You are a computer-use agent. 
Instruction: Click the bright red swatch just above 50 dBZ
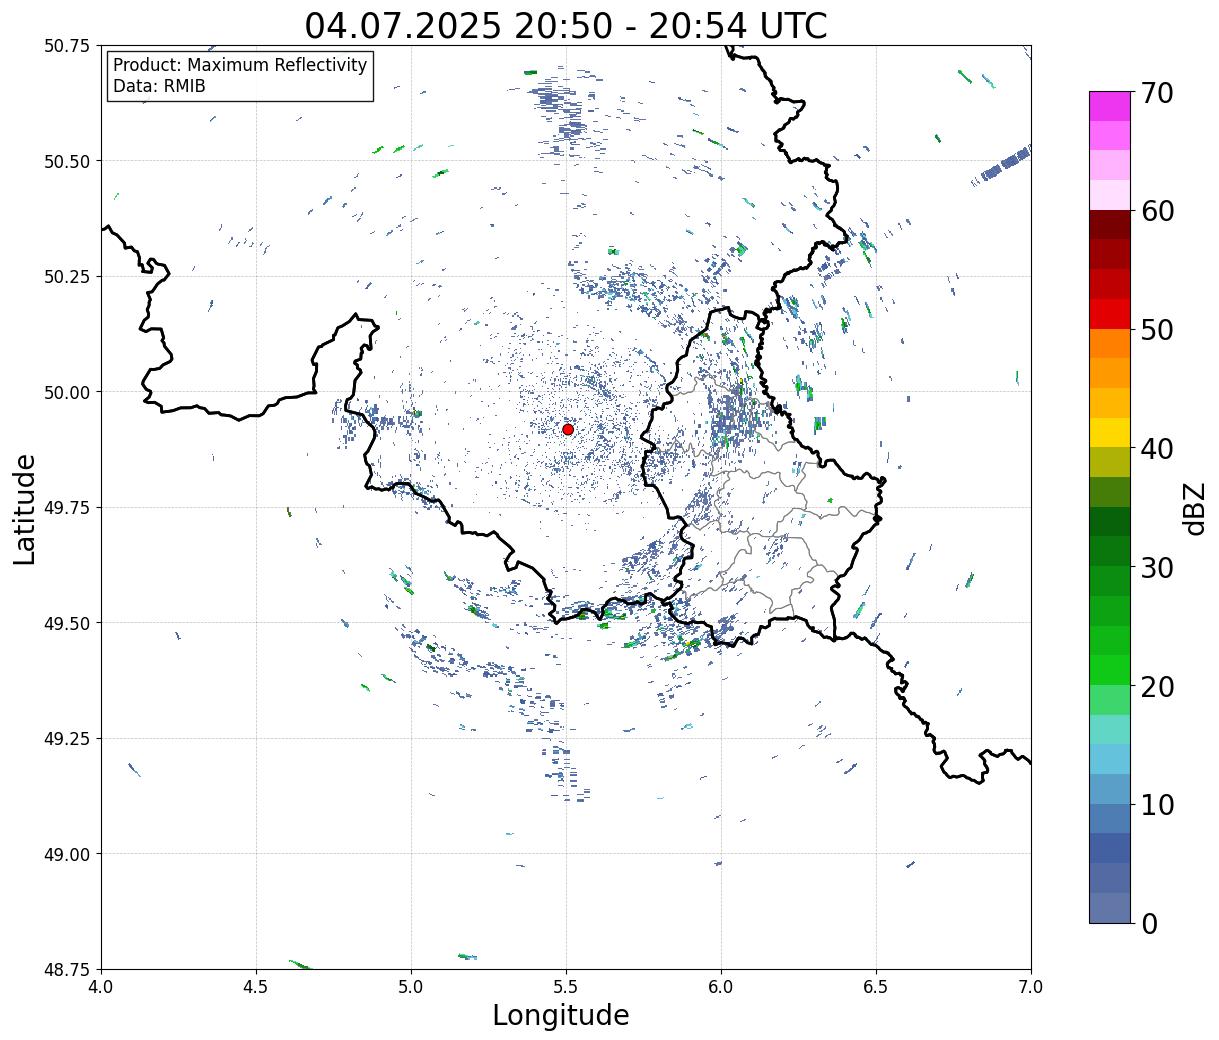[x=1110, y=313]
